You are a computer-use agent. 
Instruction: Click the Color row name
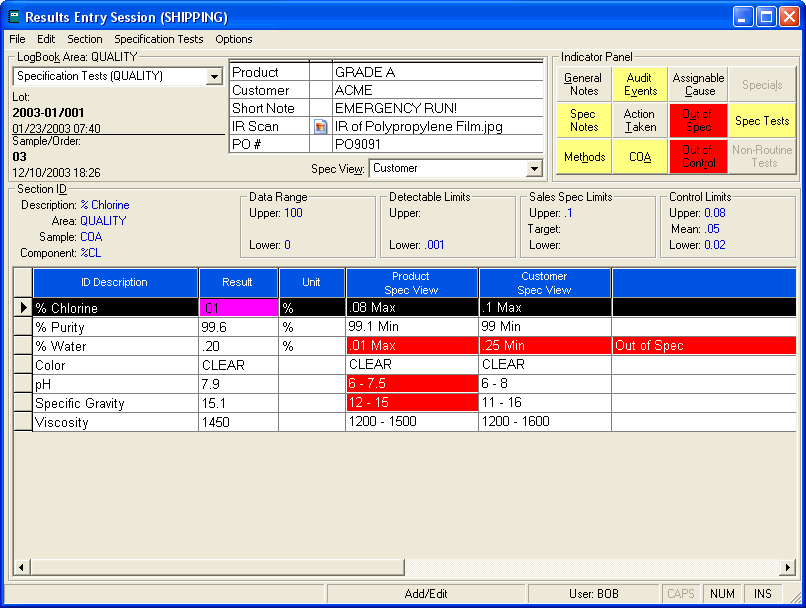(116, 365)
